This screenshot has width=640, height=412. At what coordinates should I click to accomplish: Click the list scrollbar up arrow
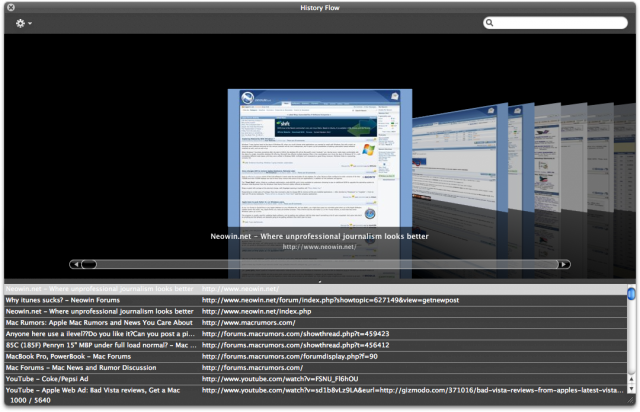click(x=631, y=379)
